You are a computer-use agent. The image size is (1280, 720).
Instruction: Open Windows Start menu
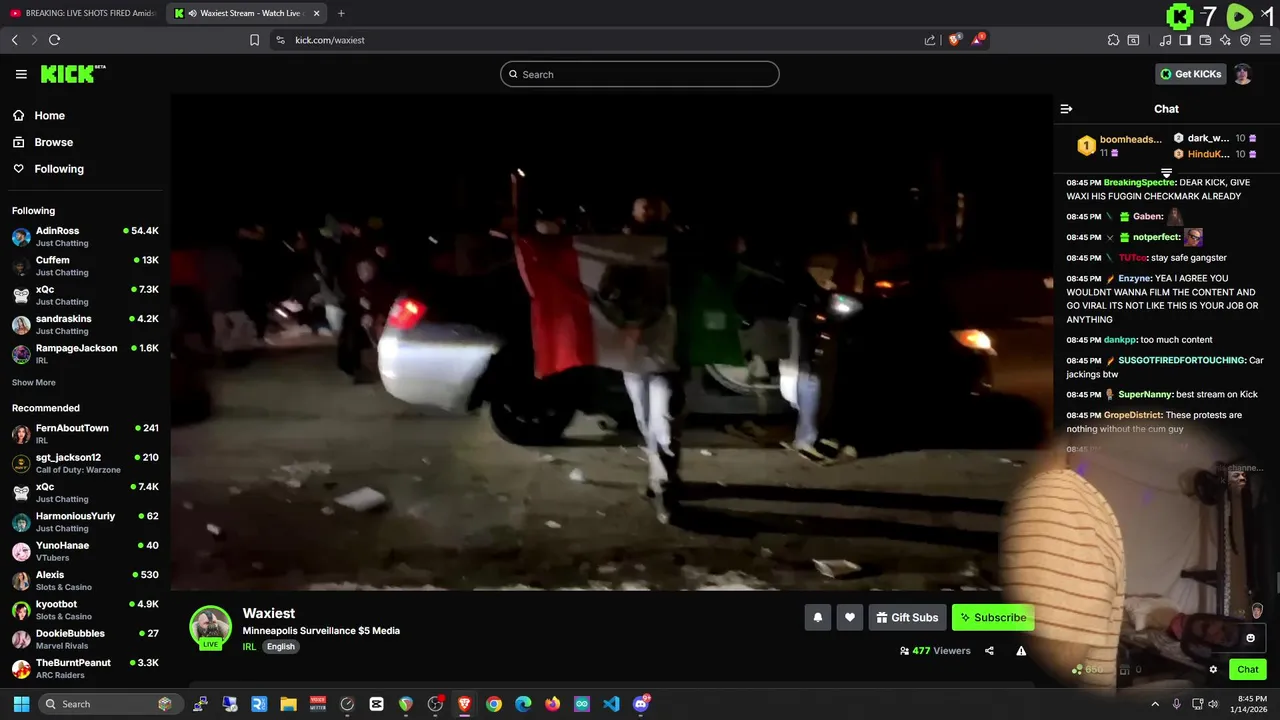21,704
